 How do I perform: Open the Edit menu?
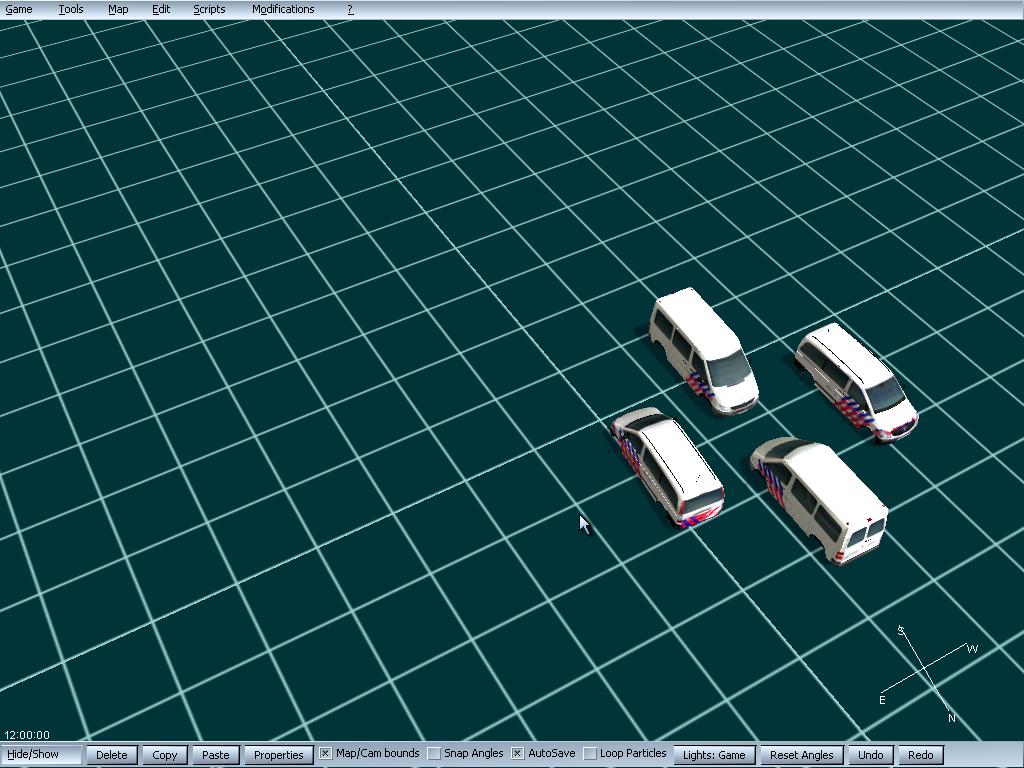coord(161,9)
